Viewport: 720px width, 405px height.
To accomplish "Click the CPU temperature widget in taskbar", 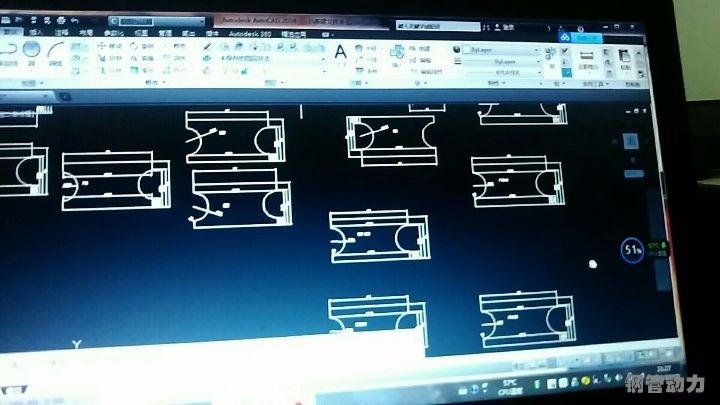I will point(509,385).
